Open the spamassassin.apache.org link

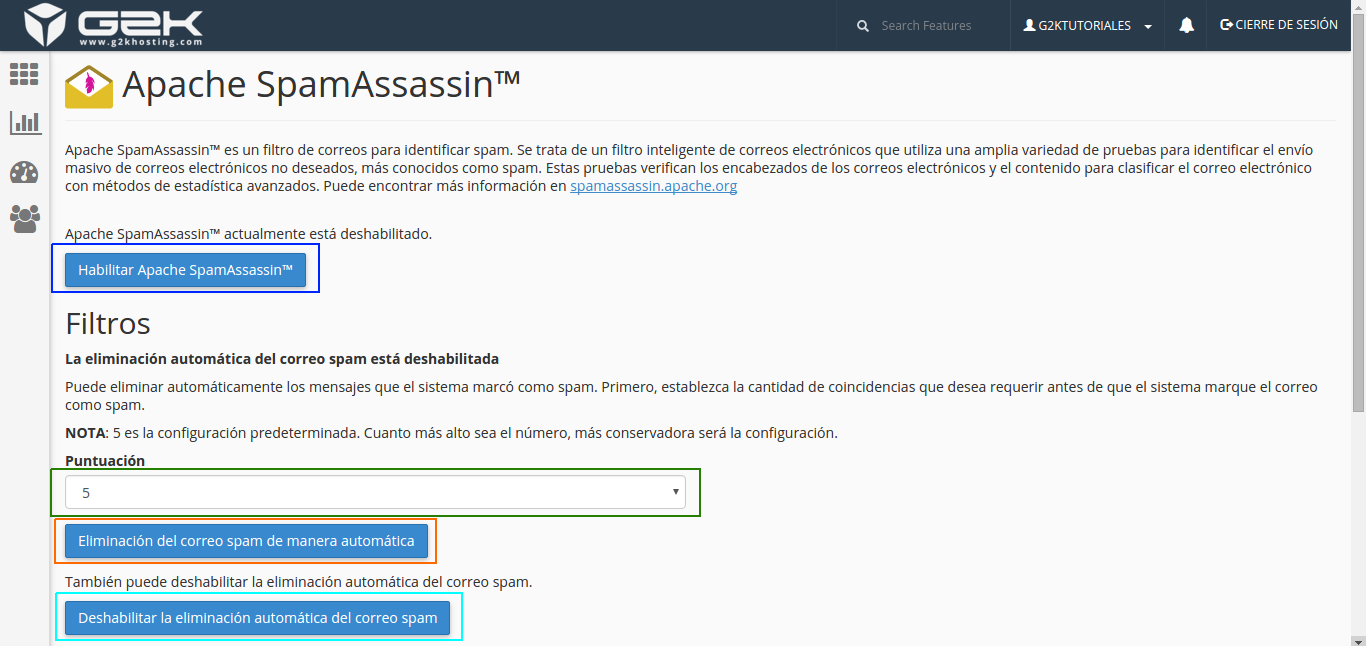tap(654, 186)
